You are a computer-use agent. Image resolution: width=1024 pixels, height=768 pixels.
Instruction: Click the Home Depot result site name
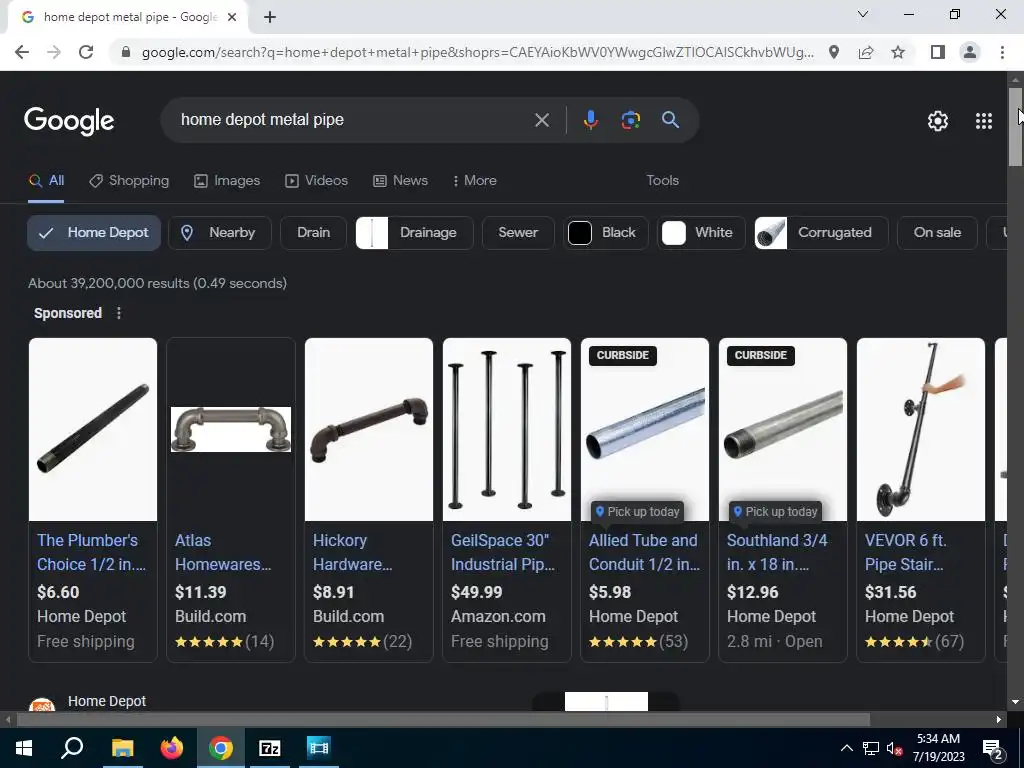(107, 701)
